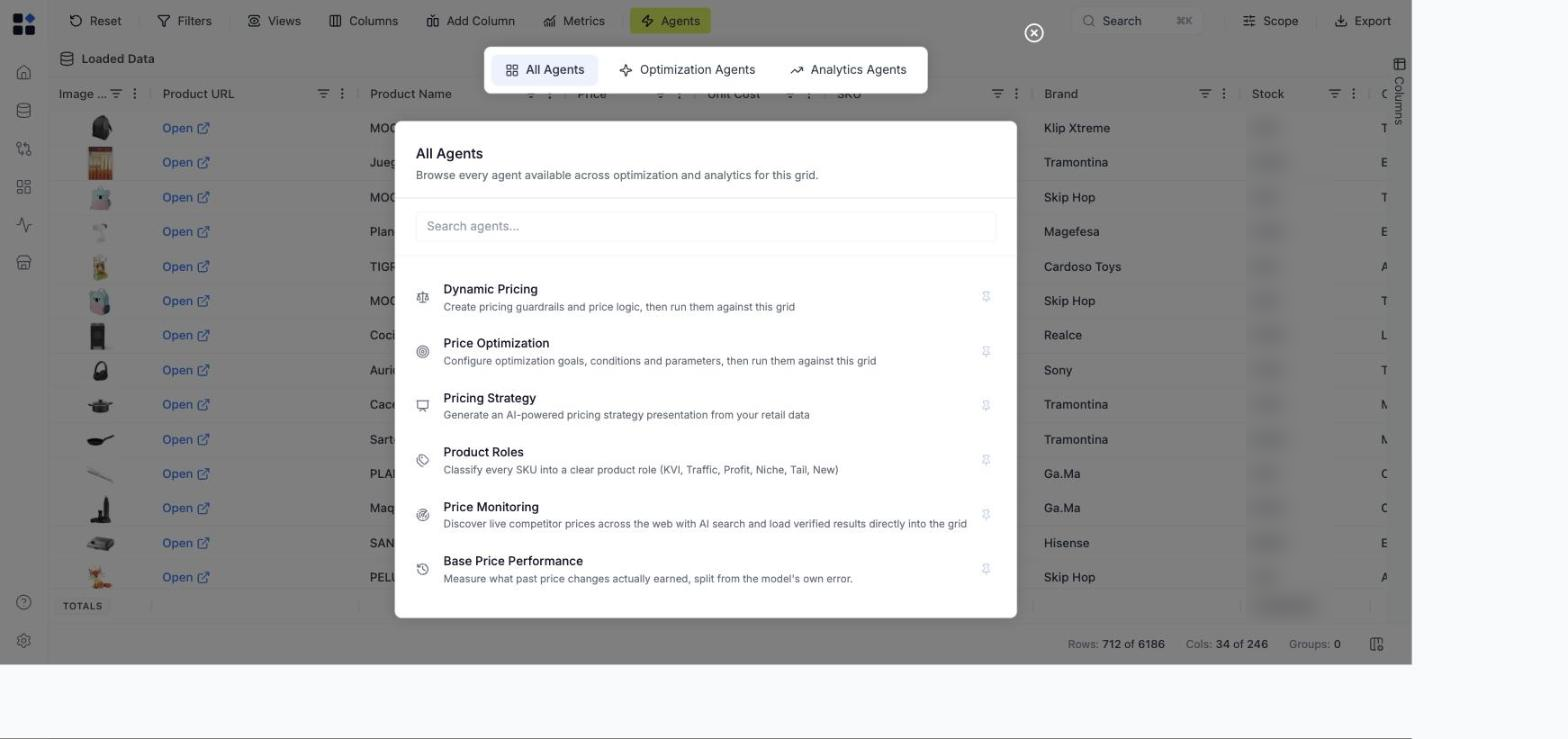Open the database icon in the left sidebar
Viewport: 1568px width, 739px height.
24,111
